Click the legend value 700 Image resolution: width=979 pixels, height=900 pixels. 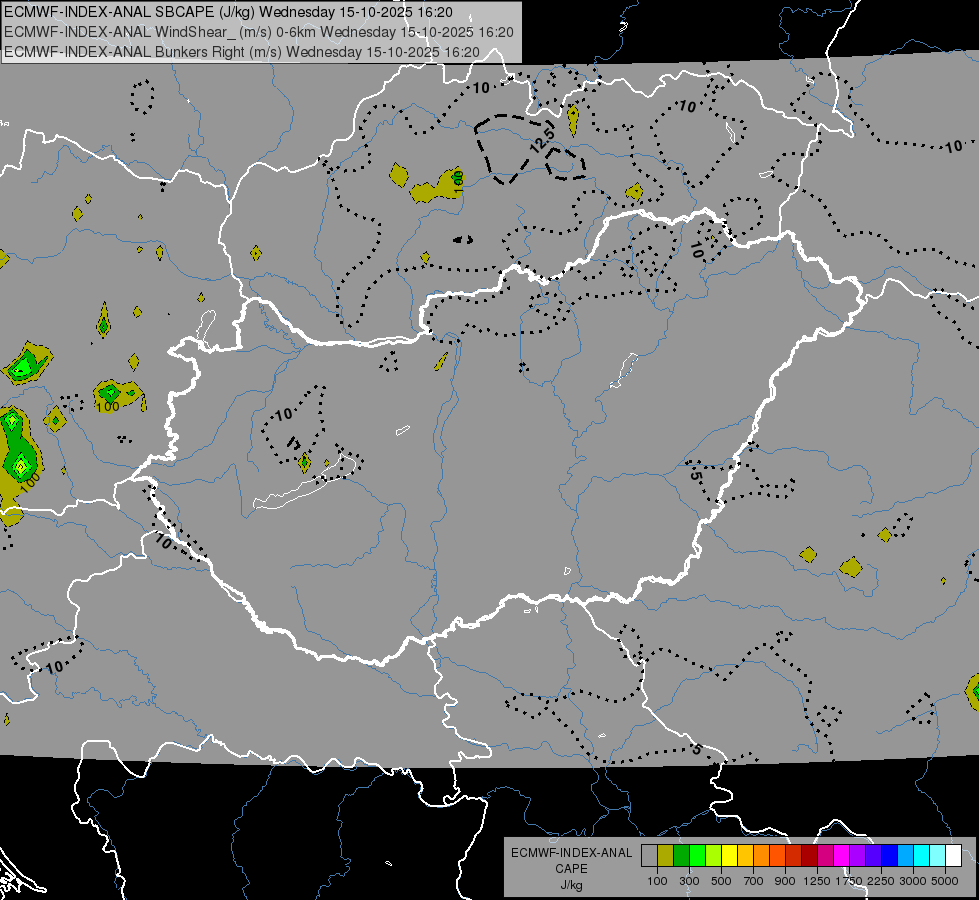tap(754, 881)
